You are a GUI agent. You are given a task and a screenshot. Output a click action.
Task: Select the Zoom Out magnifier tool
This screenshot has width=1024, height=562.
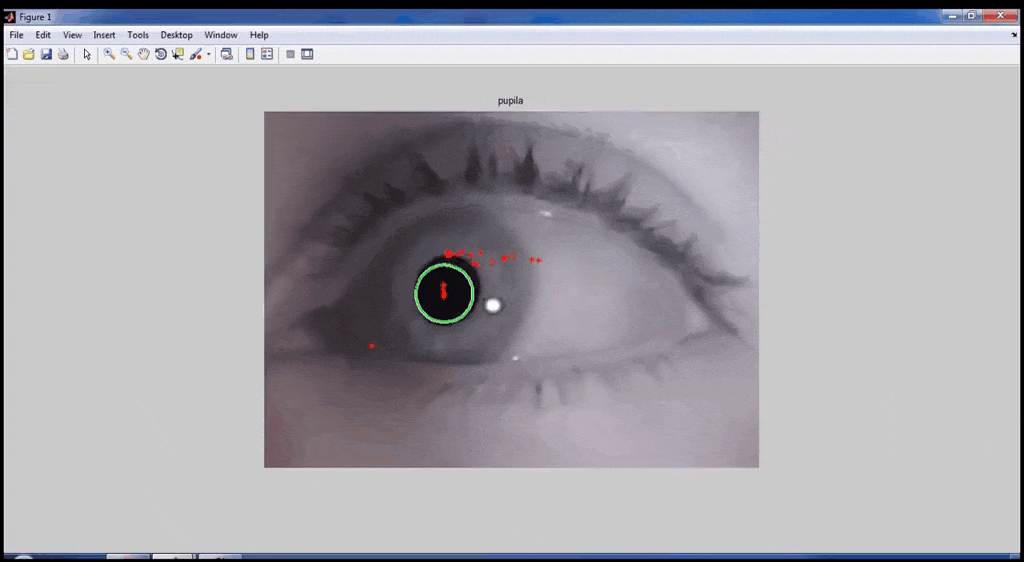(x=126, y=54)
